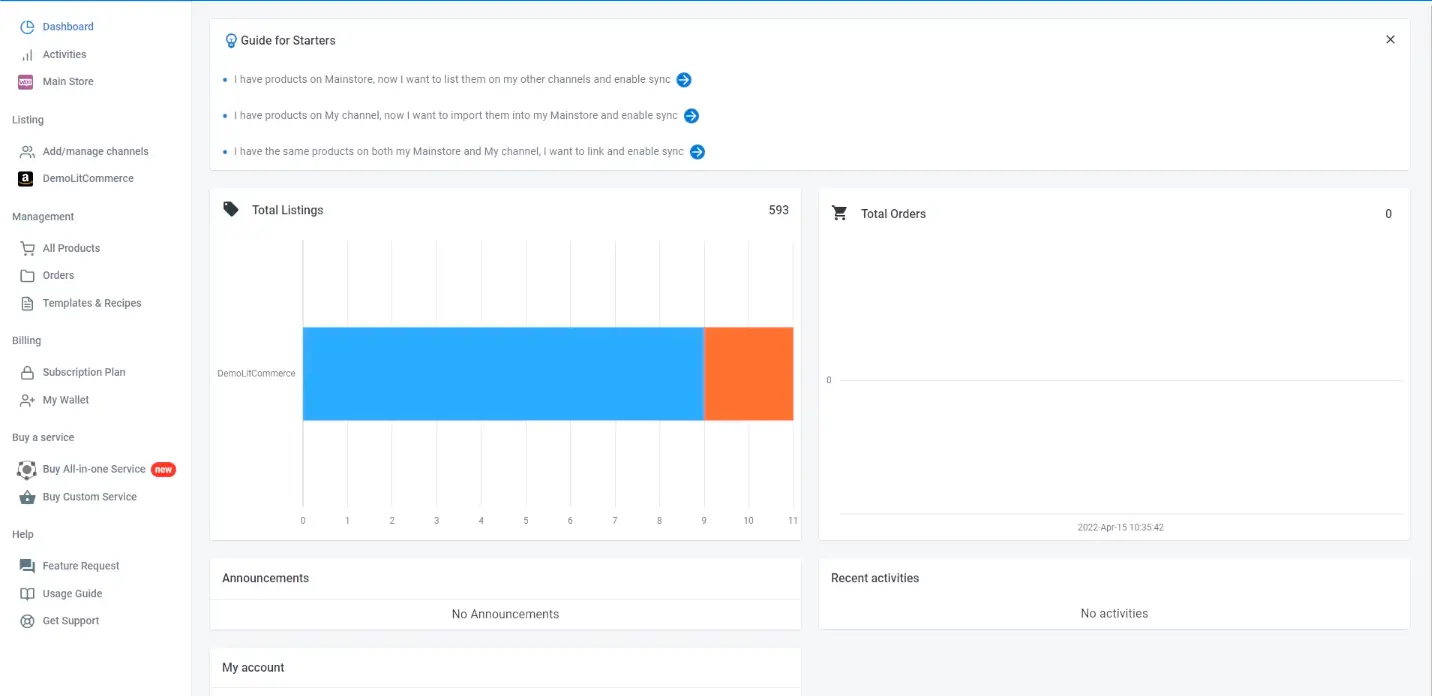Image resolution: width=1432 pixels, height=696 pixels.
Task: Open the Orders sidebar entry
Action: coord(58,276)
